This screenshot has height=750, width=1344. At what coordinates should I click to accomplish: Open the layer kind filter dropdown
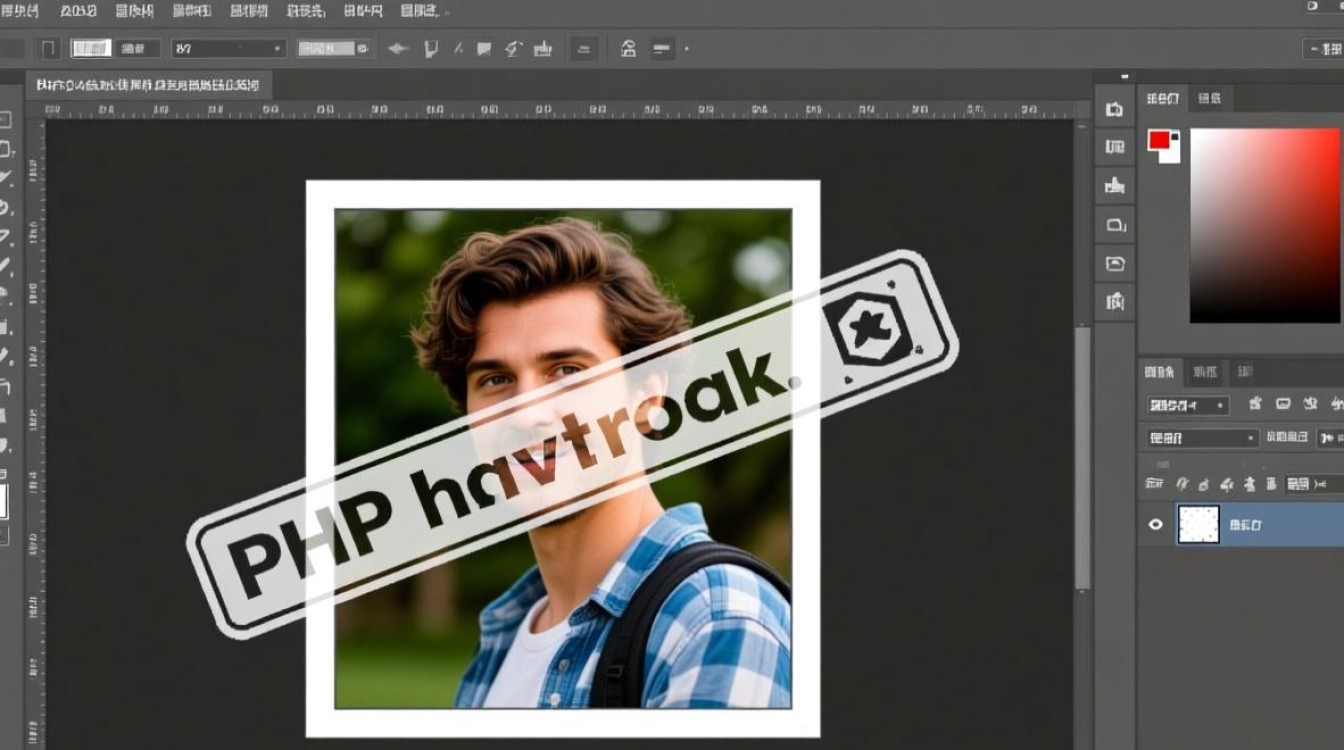tap(1188, 405)
